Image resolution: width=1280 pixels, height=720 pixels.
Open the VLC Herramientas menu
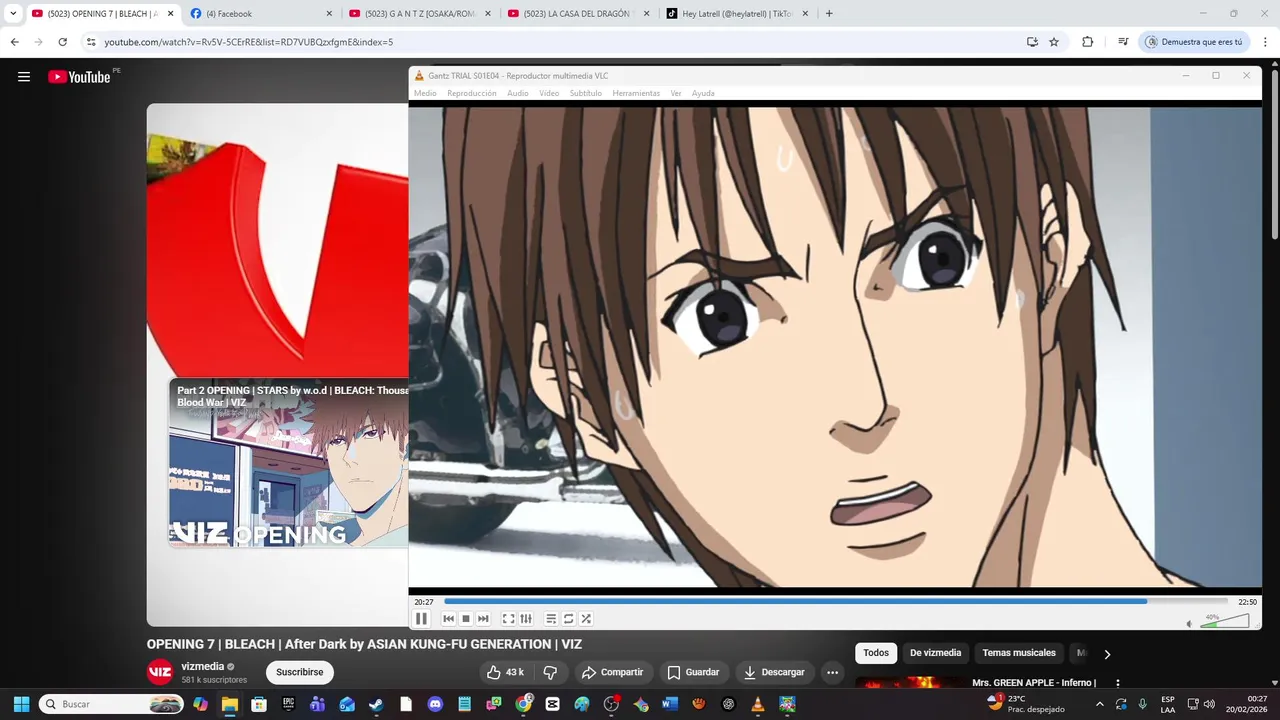(x=636, y=93)
